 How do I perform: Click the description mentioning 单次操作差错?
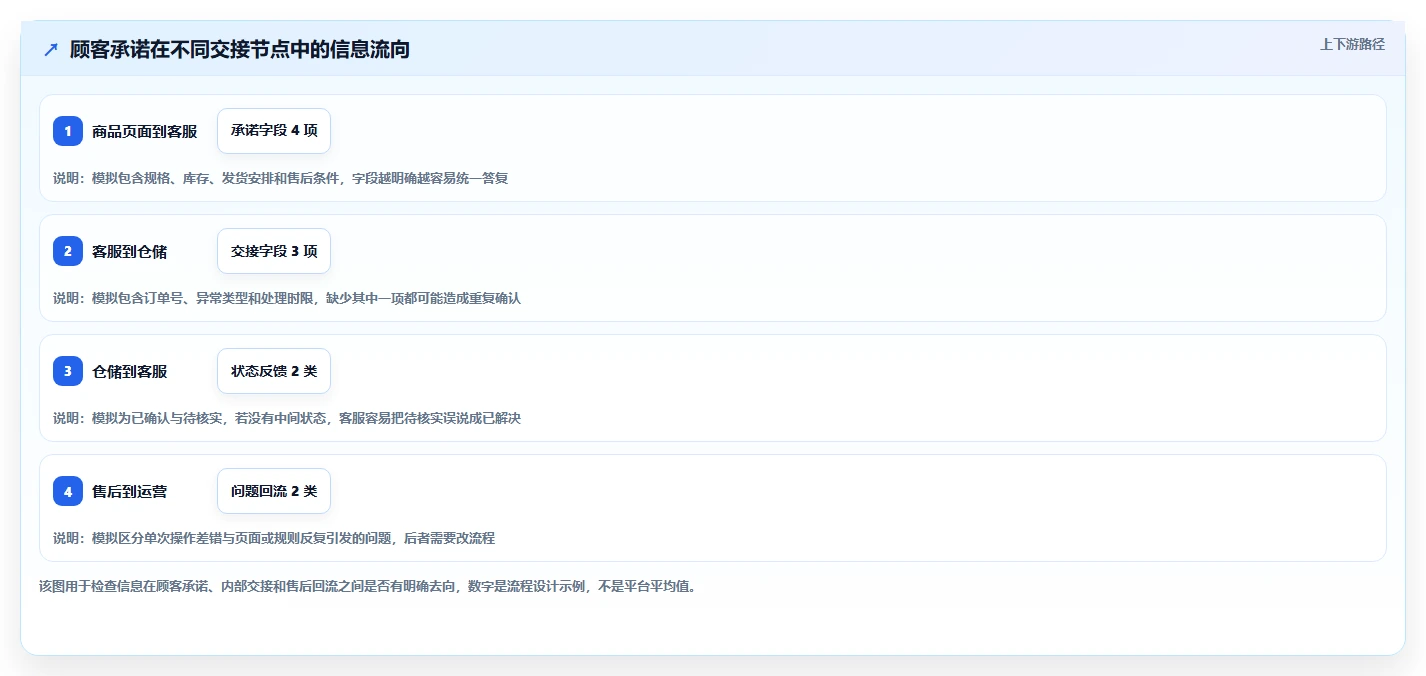tap(274, 538)
